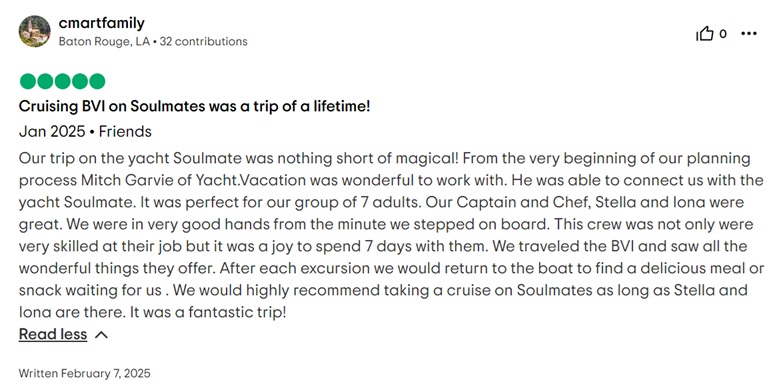Click the fifth green rating bubble
The height and width of the screenshot is (384, 769).
point(97,81)
